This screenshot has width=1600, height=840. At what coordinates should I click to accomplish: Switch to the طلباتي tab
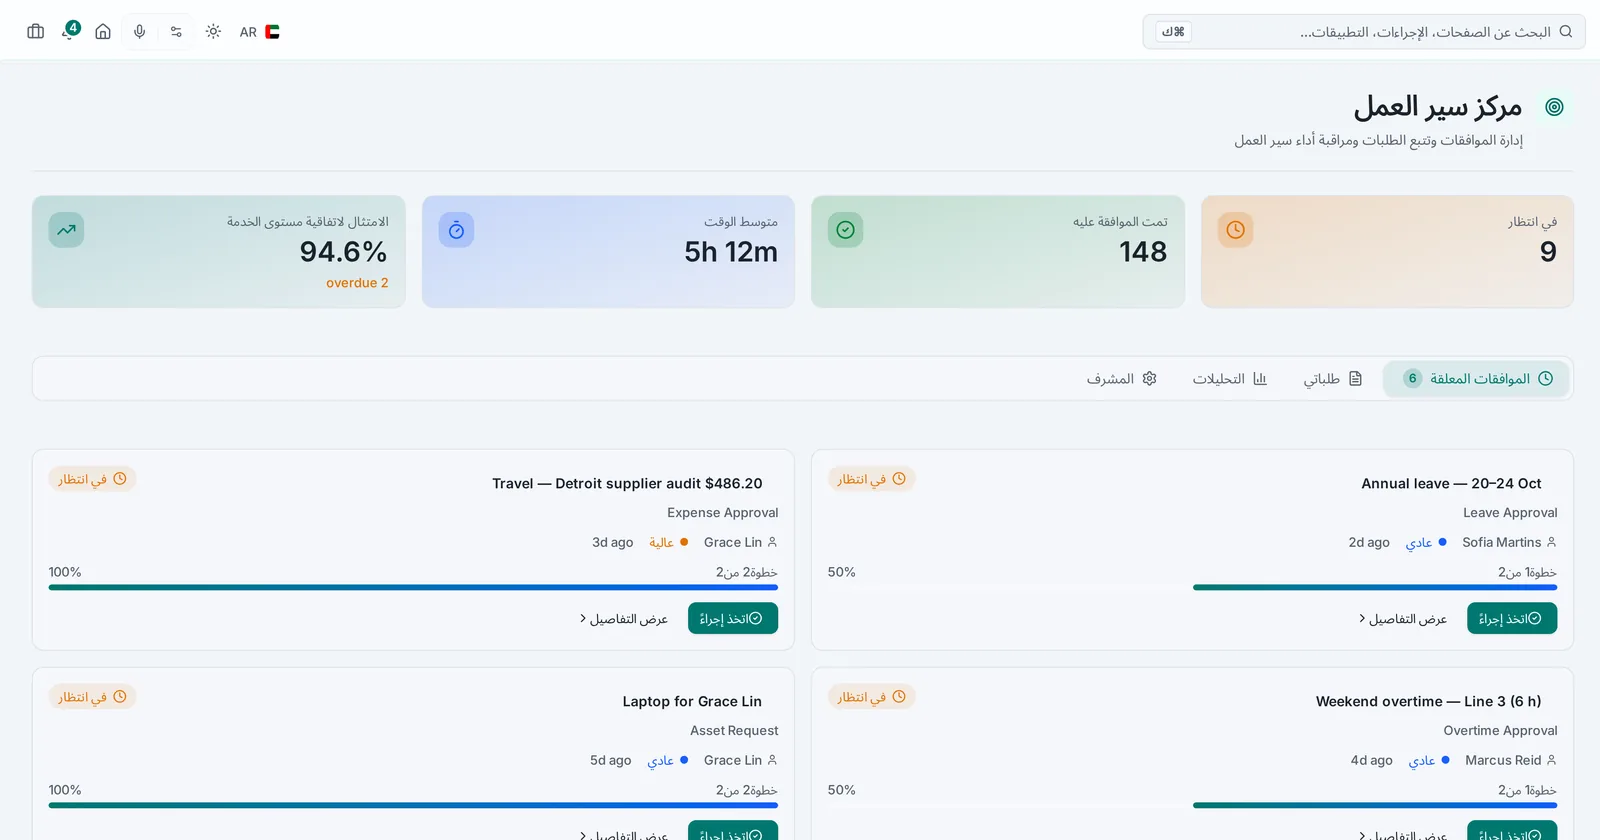[x=1333, y=379]
